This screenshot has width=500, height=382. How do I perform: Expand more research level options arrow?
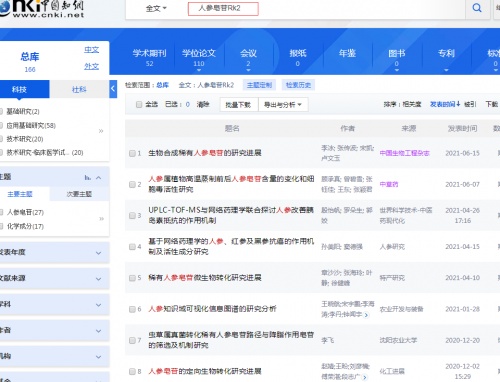pyautogui.click(x=101, y=131)
